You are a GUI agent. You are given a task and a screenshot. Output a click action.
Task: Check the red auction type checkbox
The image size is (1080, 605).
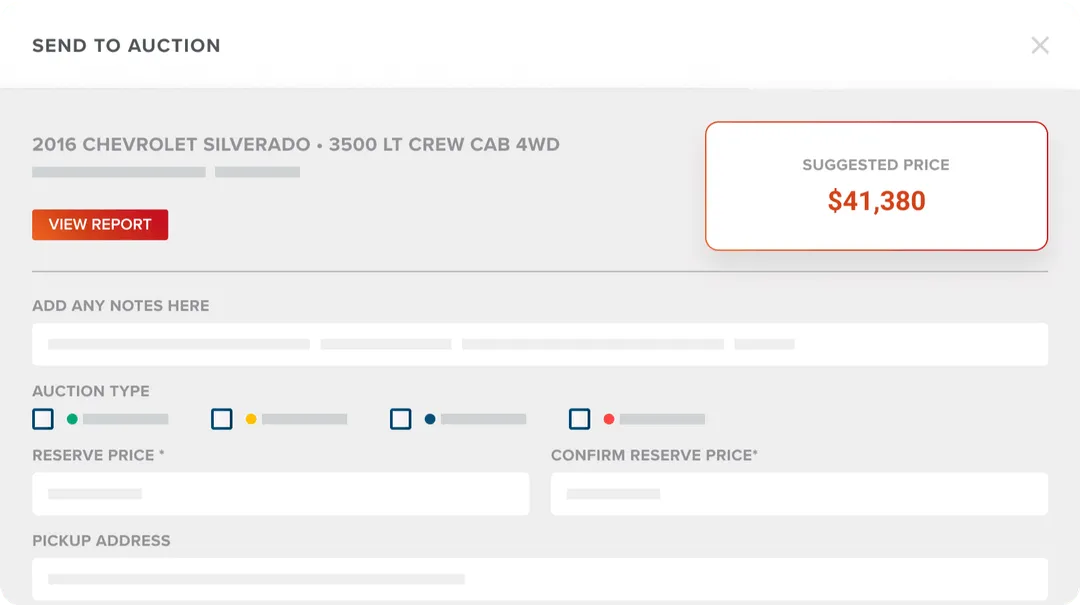pos(578,419)
